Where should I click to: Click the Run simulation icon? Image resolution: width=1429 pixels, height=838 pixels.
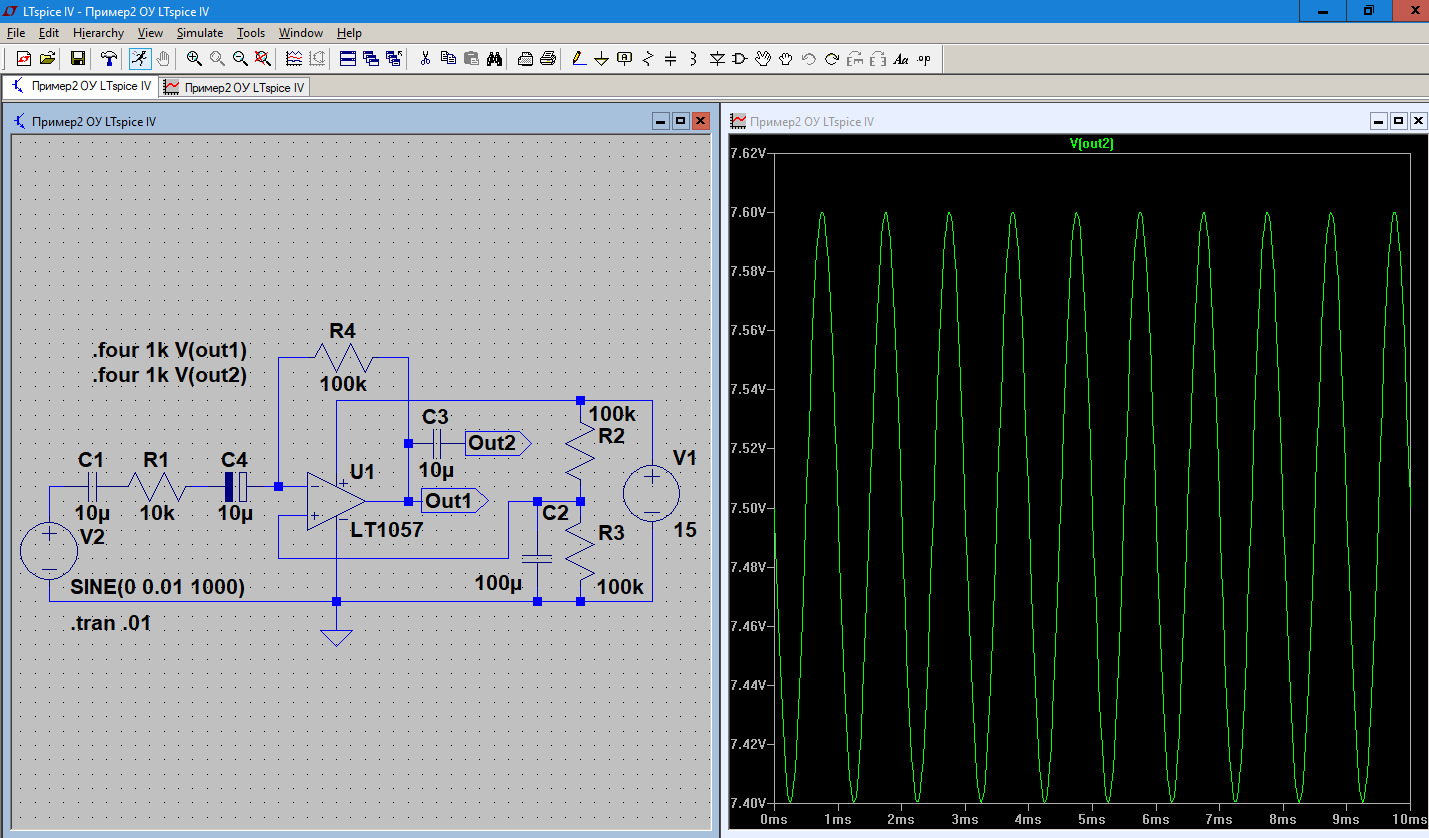point(139,59)
